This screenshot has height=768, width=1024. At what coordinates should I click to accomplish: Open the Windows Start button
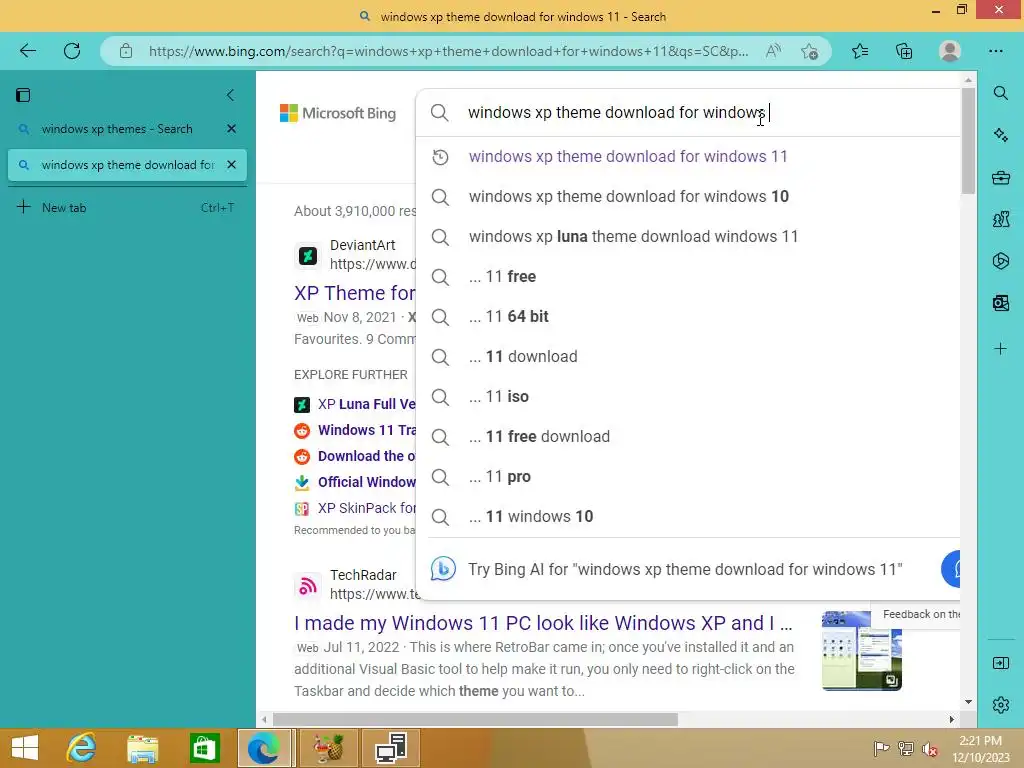[25, 748]
